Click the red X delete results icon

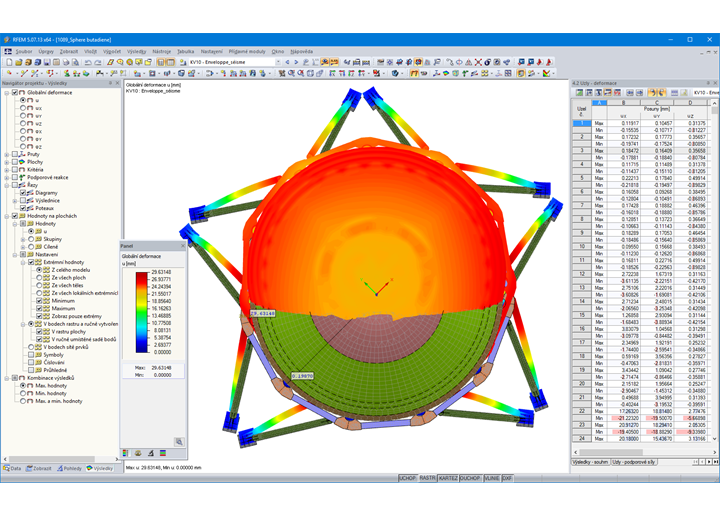pyautogui.click(x=478, y=62)
